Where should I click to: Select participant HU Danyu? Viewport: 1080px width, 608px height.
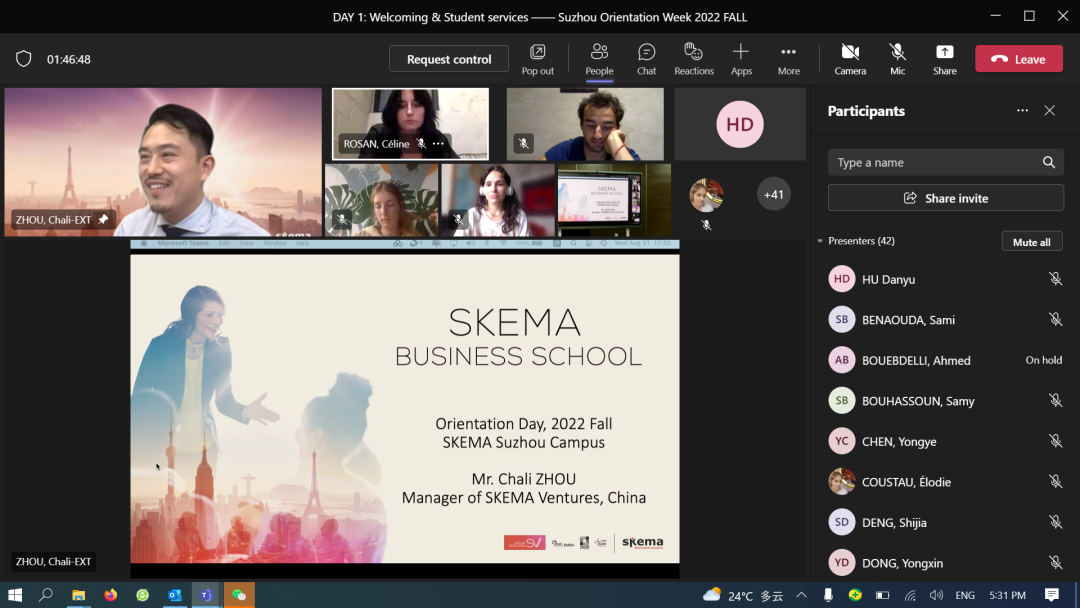click(x=946, y=279)
